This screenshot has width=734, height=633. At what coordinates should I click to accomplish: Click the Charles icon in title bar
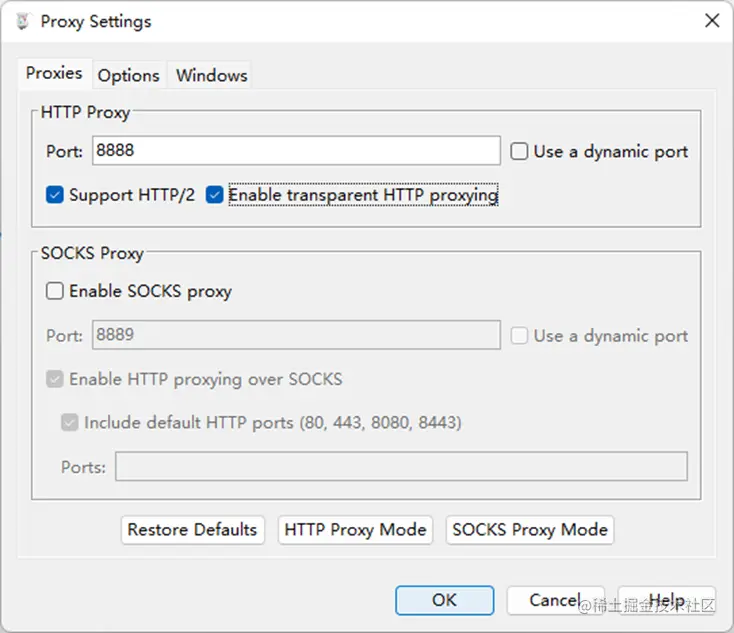point(22,21)
